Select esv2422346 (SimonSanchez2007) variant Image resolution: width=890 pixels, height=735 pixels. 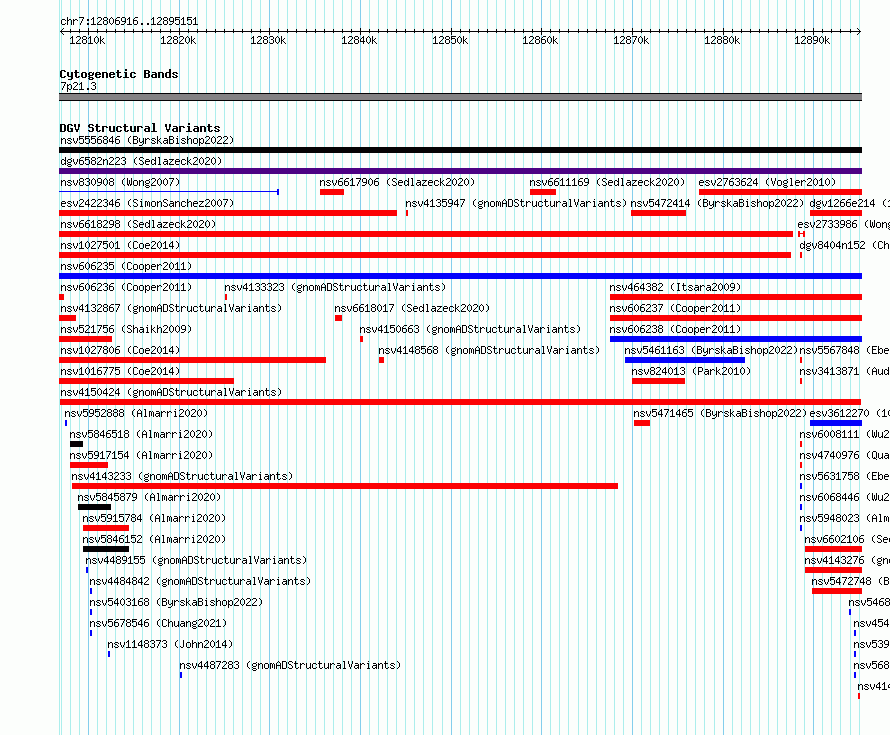pos(147,203)
